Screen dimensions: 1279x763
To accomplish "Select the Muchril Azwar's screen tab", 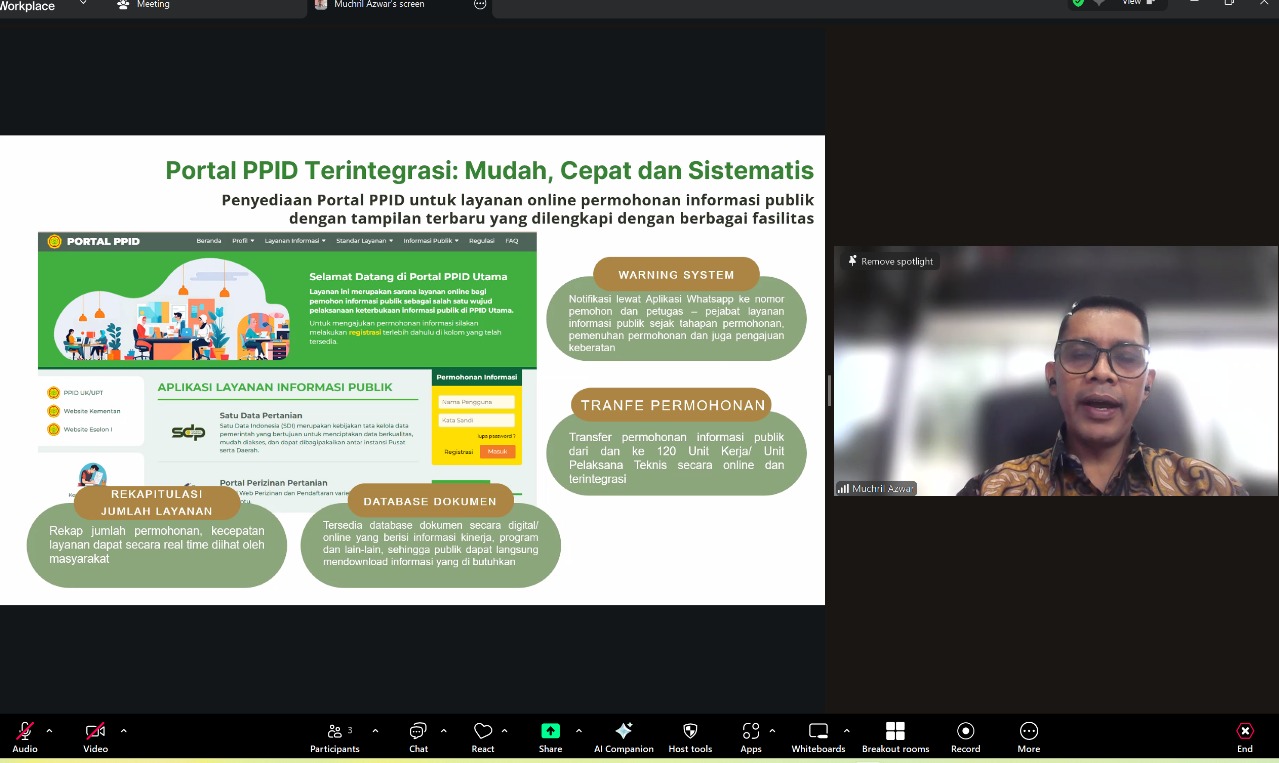I will click(x=378, y=5).
